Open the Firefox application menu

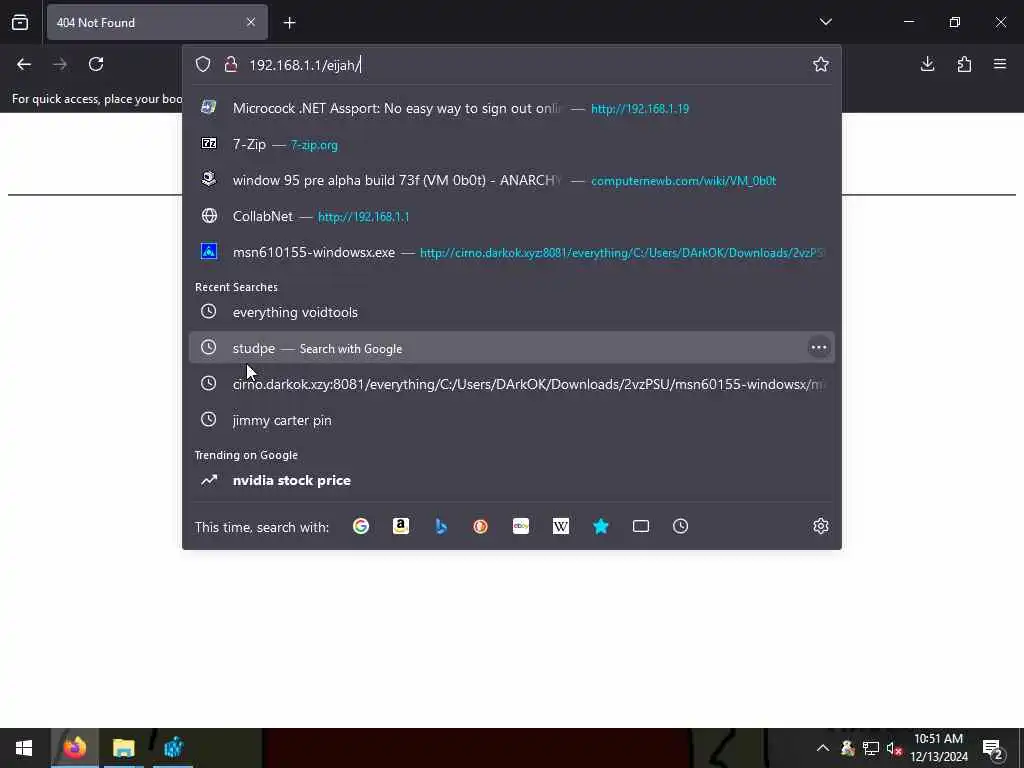(x=1000, y=64)
